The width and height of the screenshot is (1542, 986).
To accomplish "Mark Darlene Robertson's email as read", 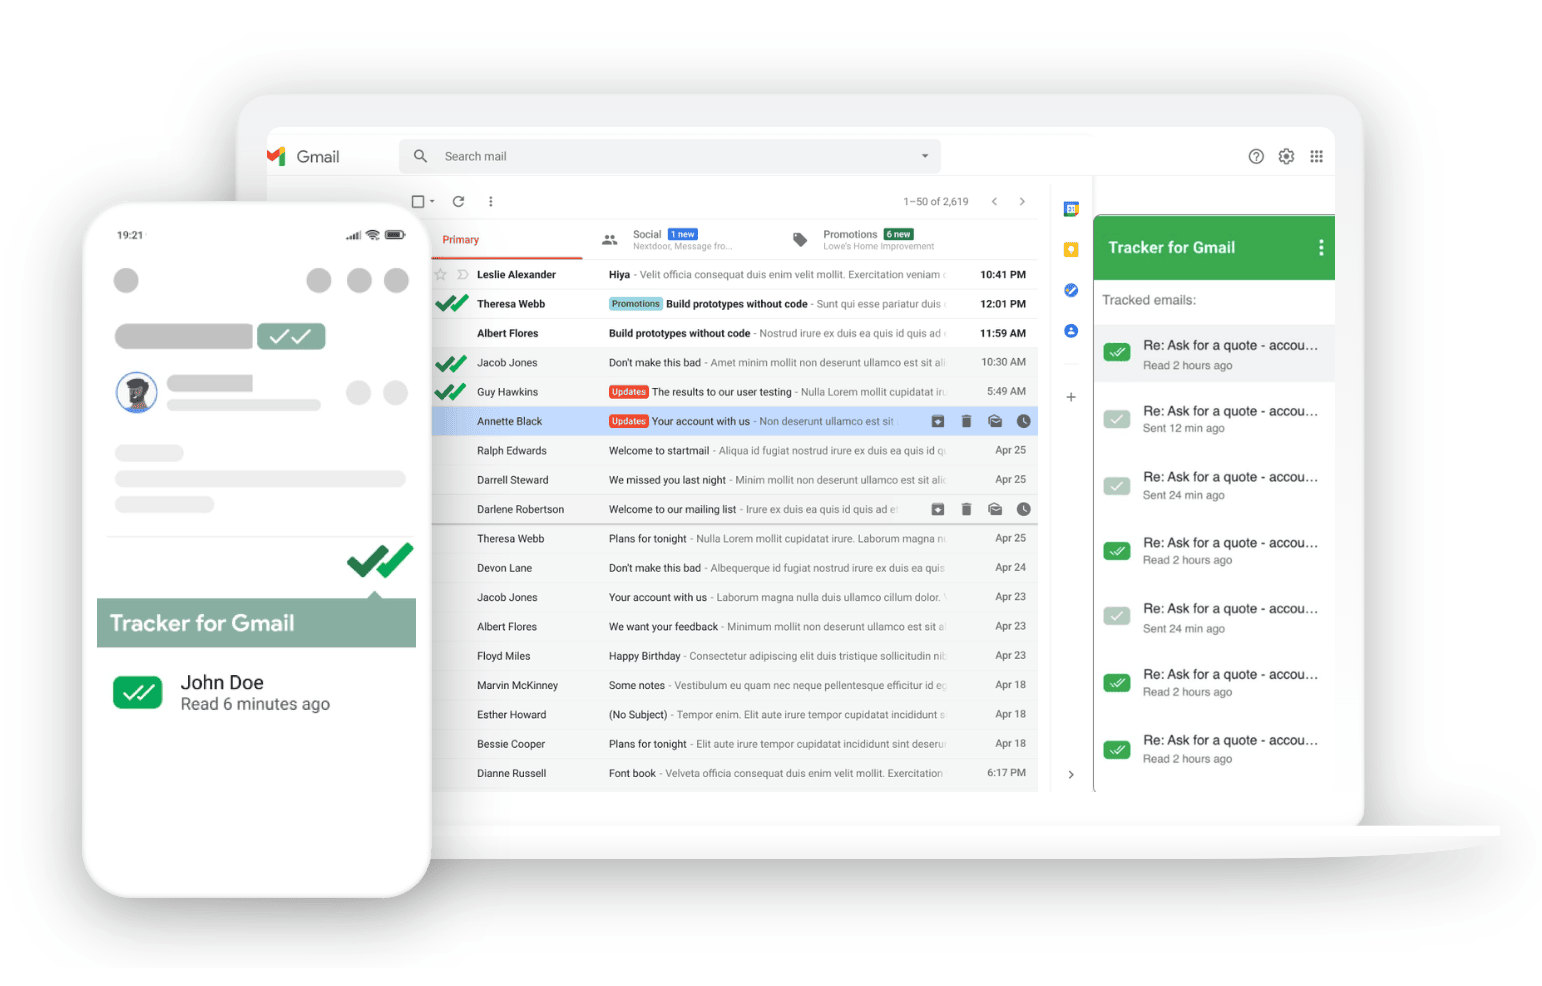I will (995, 509).
